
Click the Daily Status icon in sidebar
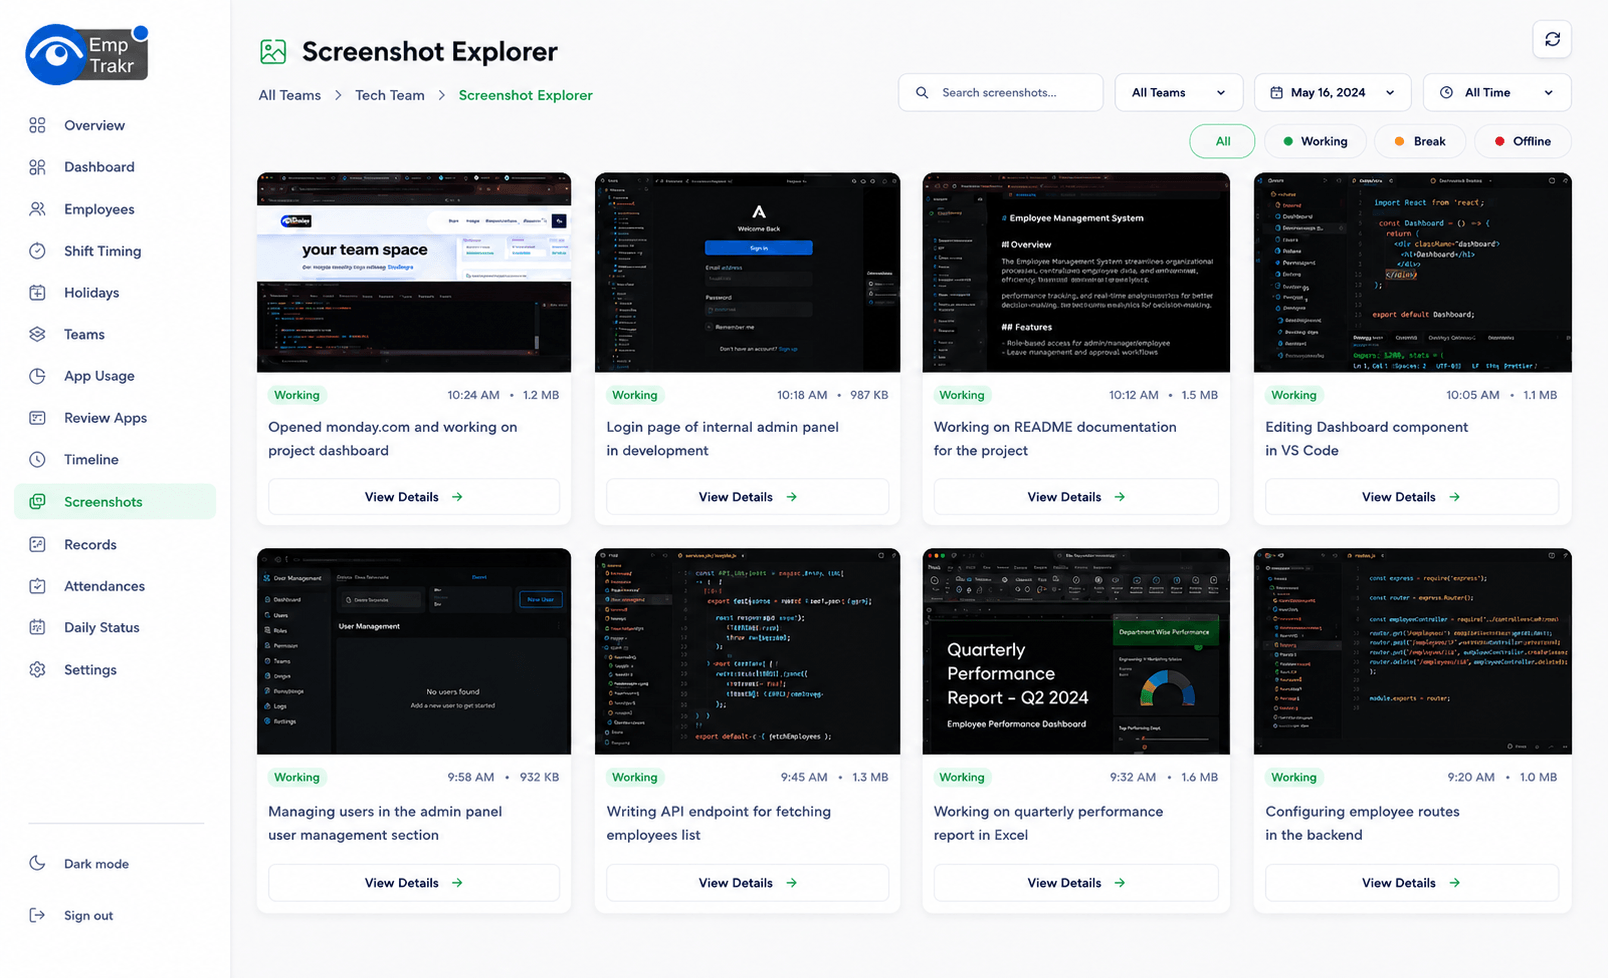(x=37, y=628)
